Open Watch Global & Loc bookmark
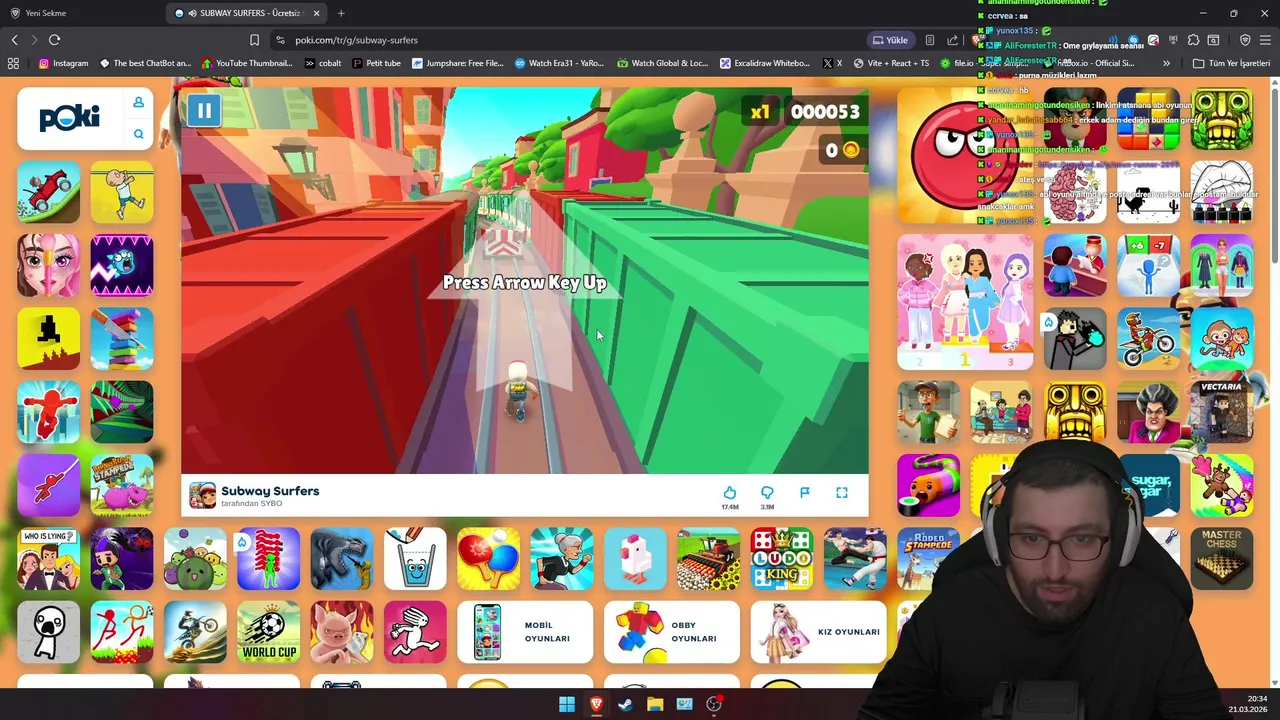This screenshot has height=720, width=1280. tap(662, 63)
